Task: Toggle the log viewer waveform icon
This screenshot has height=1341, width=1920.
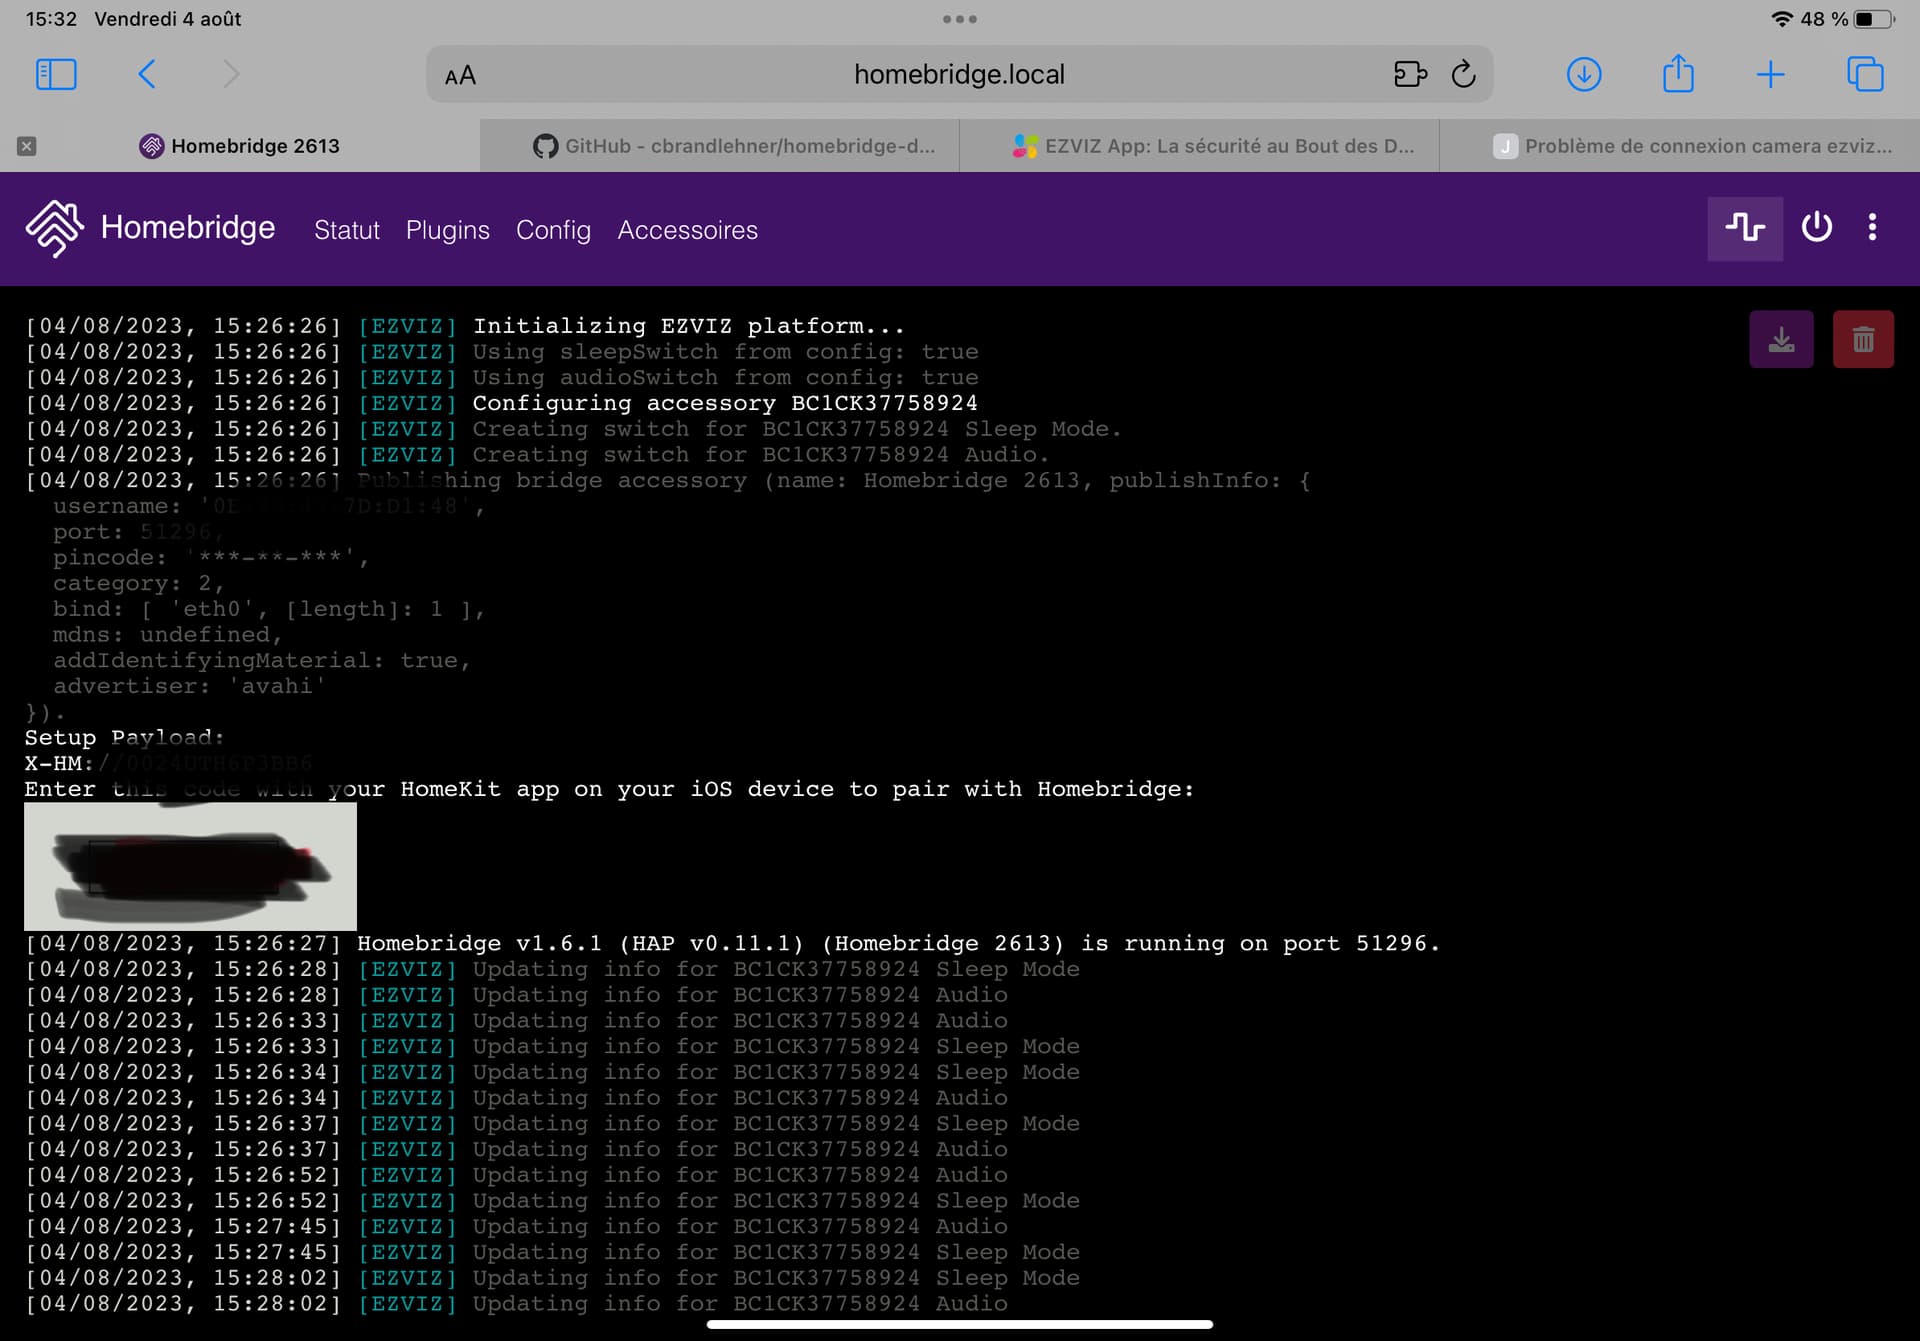Action: pyautogui.click(x=1745, y=229)
